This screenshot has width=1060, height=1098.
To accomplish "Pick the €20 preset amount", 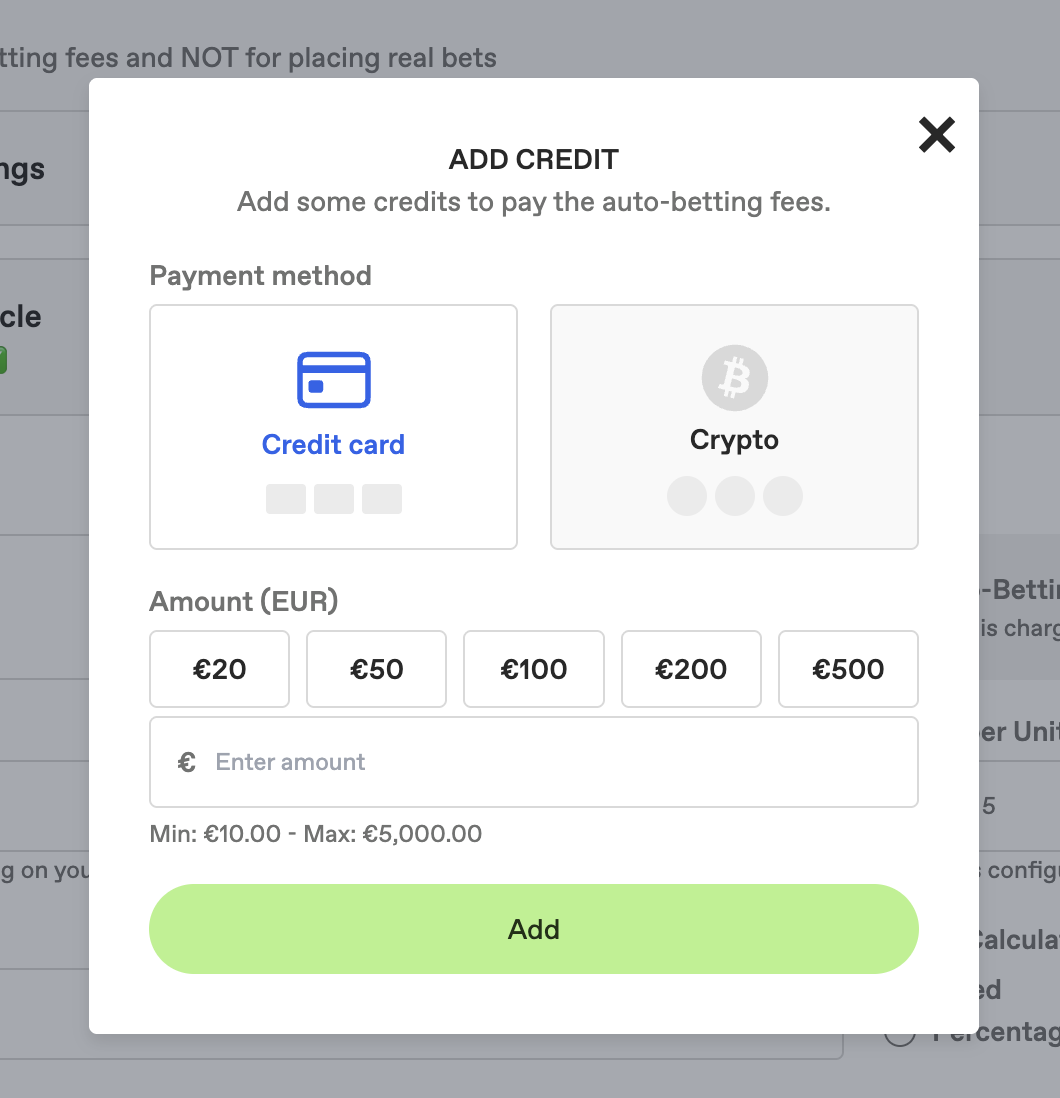I will (220, 669).
